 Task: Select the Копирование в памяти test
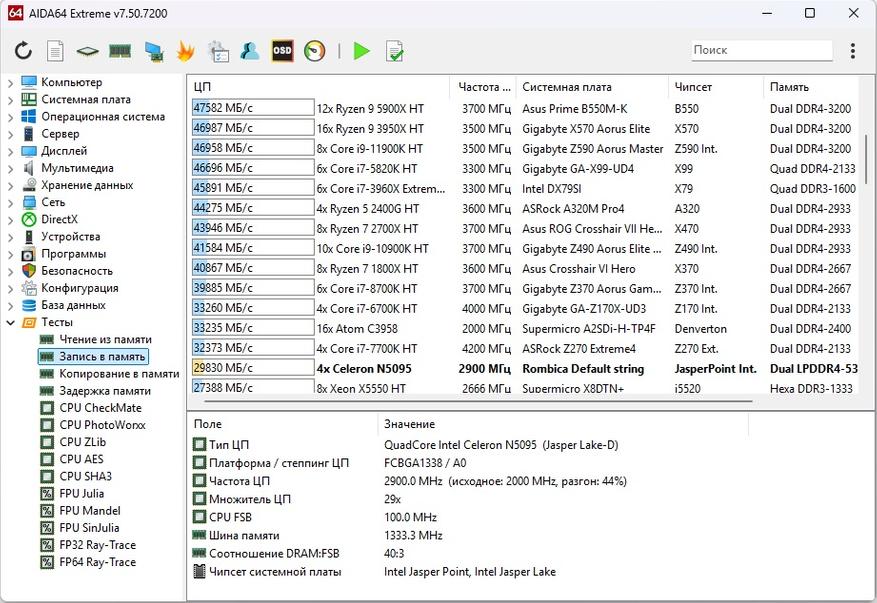pos(119,374)
